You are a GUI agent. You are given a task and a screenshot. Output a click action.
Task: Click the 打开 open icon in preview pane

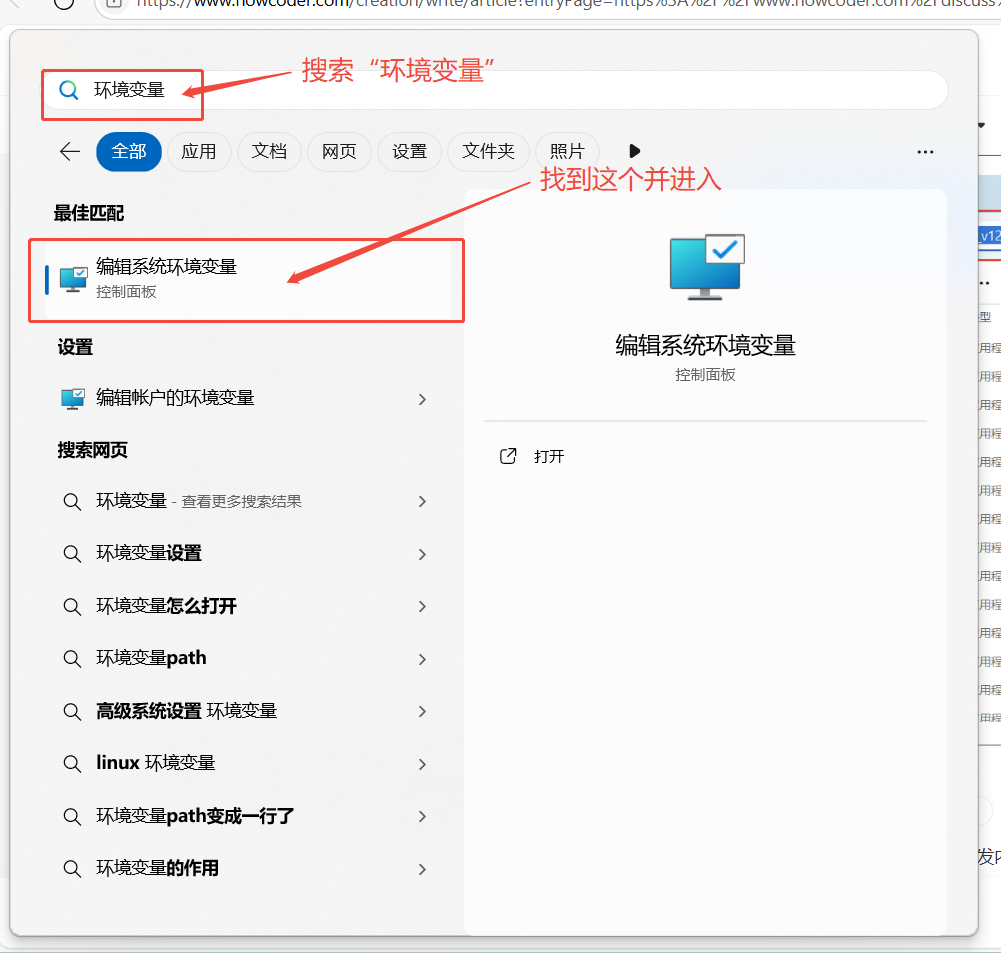coord(508,455)
